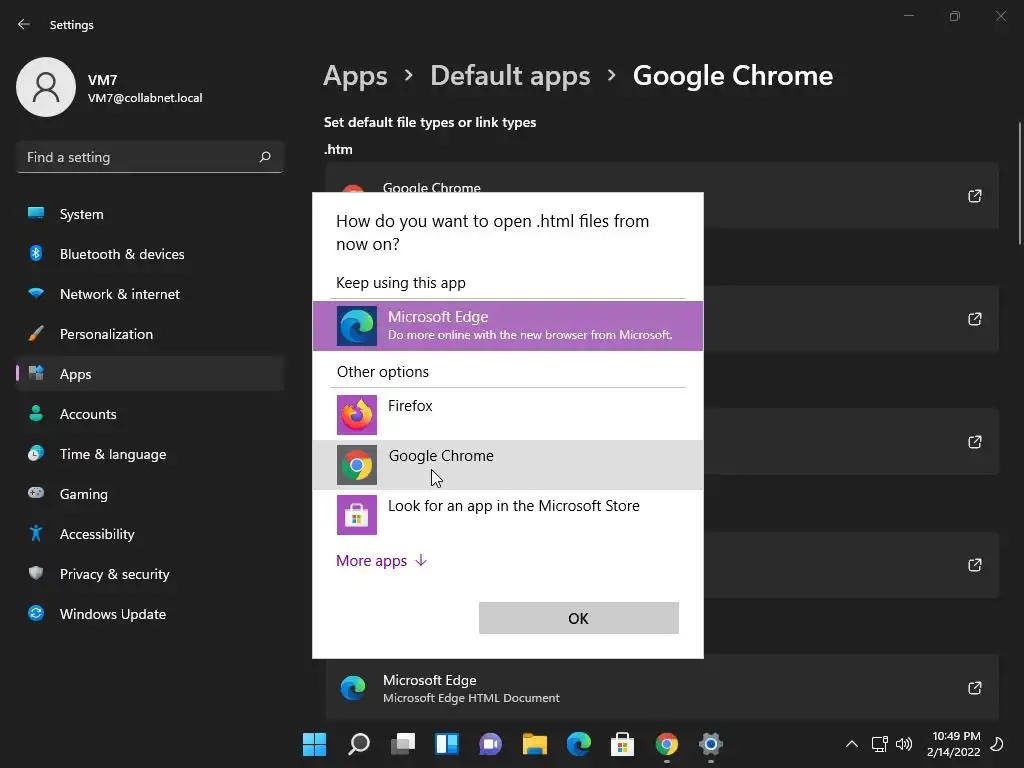Click the search magnifier in Find a setting

click(264, 157)
